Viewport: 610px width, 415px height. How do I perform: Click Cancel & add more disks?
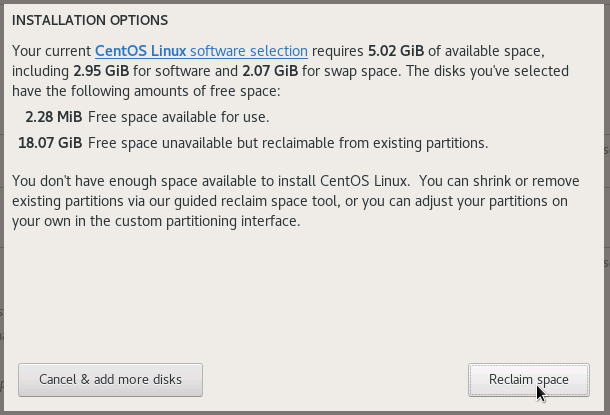110,380
